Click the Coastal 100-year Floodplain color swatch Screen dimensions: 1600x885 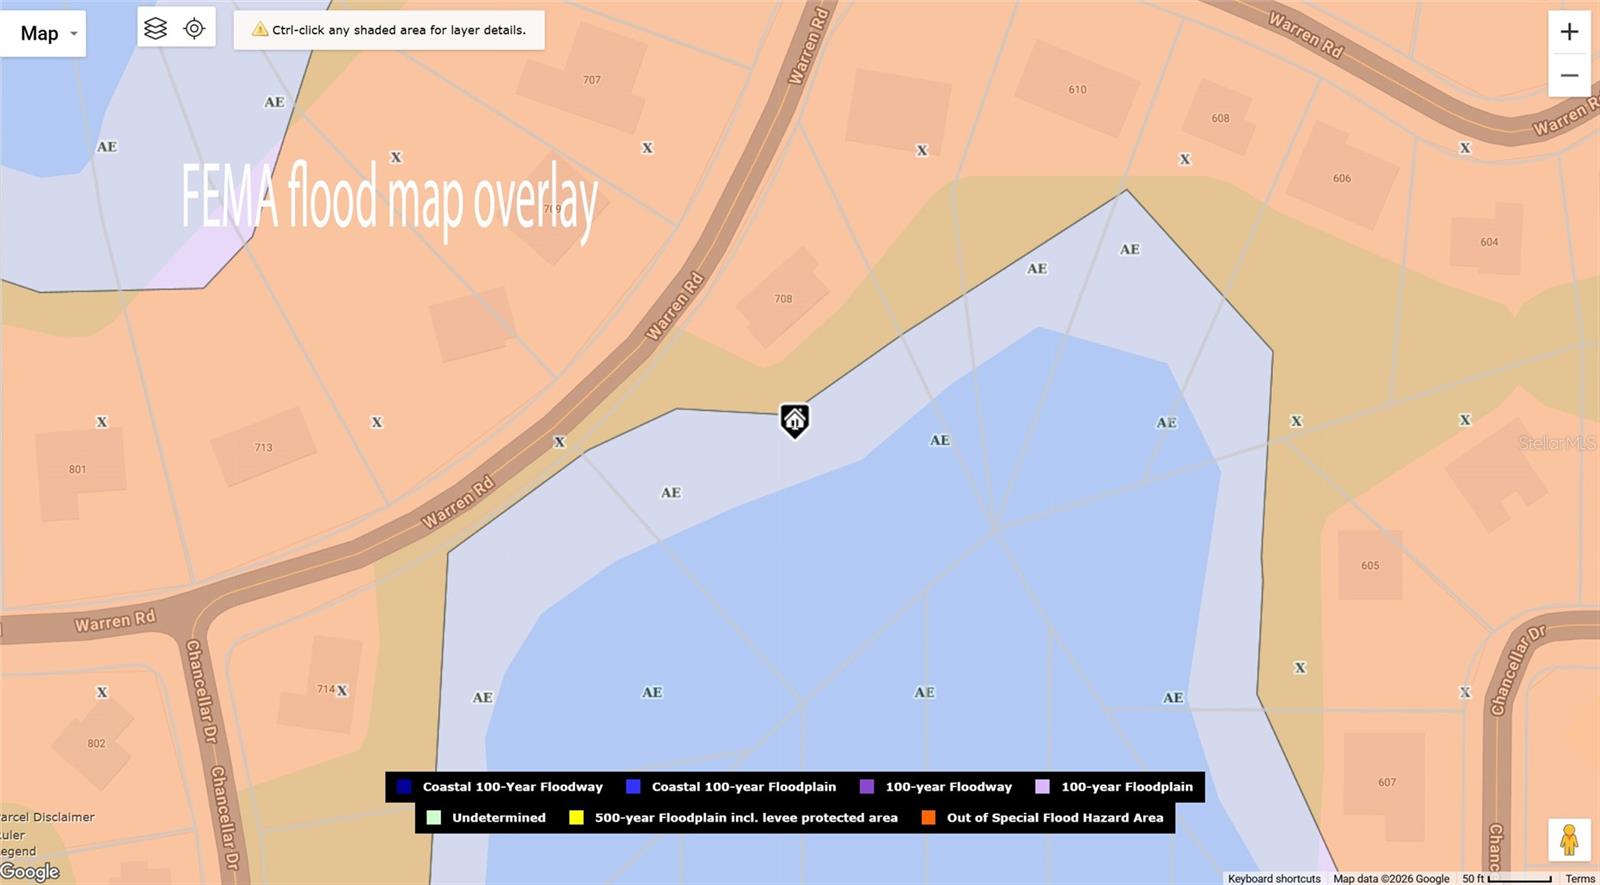coord(633,787)
